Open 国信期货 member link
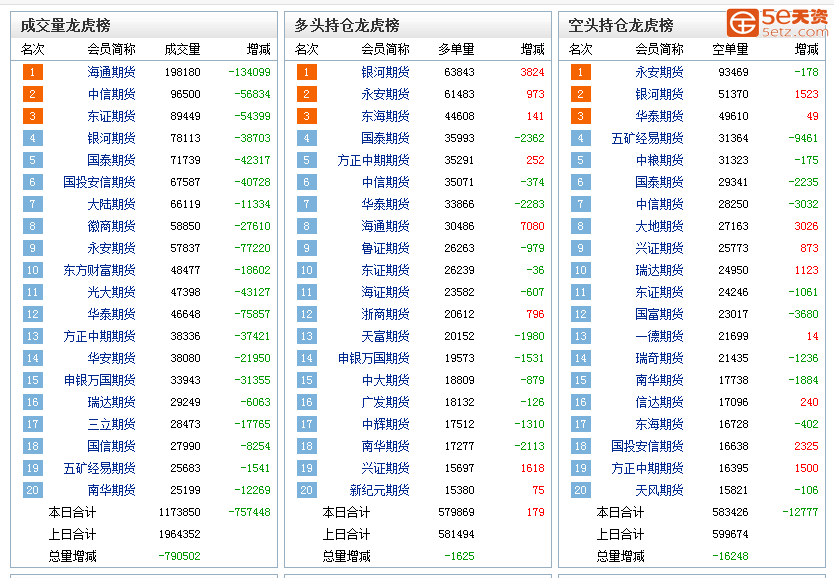The height and width of the screenshot is (578, 834). point(111,446)
